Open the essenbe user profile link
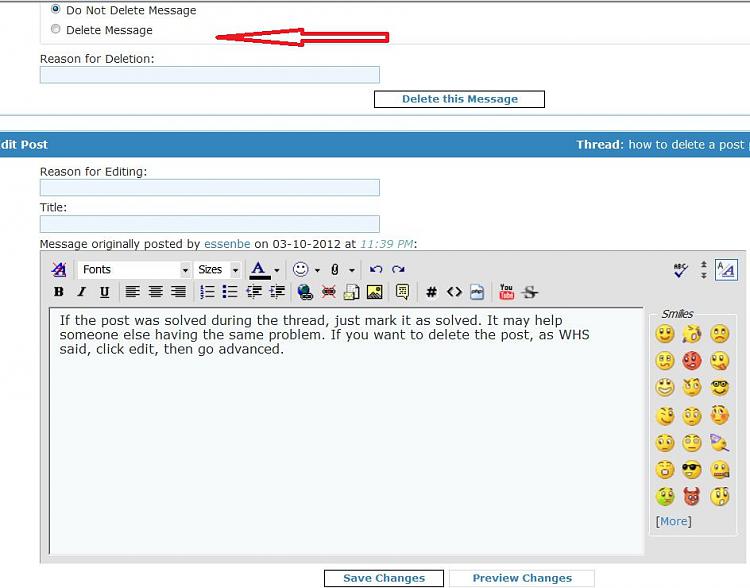750x588 pixels. coord(227,244)
